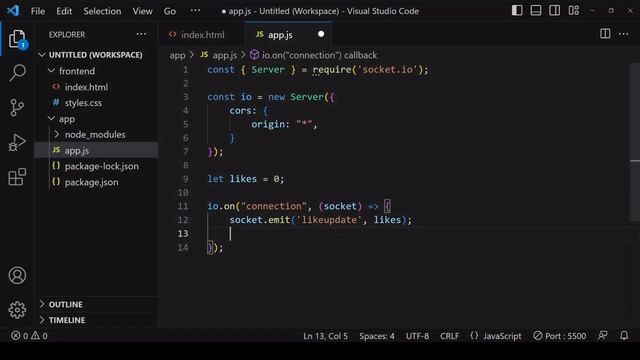Collapse the frontend folder
Image resolution: width=640 pixels, height=360 pixels.
pyautogui.click(x=77, y=71)
